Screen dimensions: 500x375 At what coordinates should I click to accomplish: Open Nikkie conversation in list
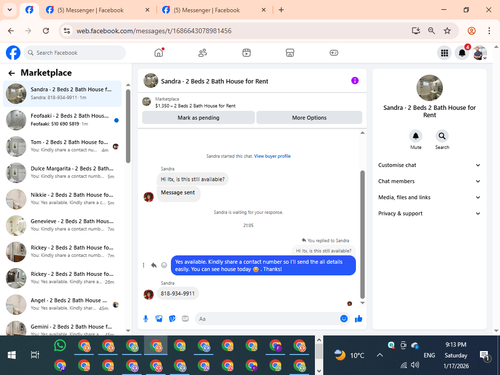62,199
